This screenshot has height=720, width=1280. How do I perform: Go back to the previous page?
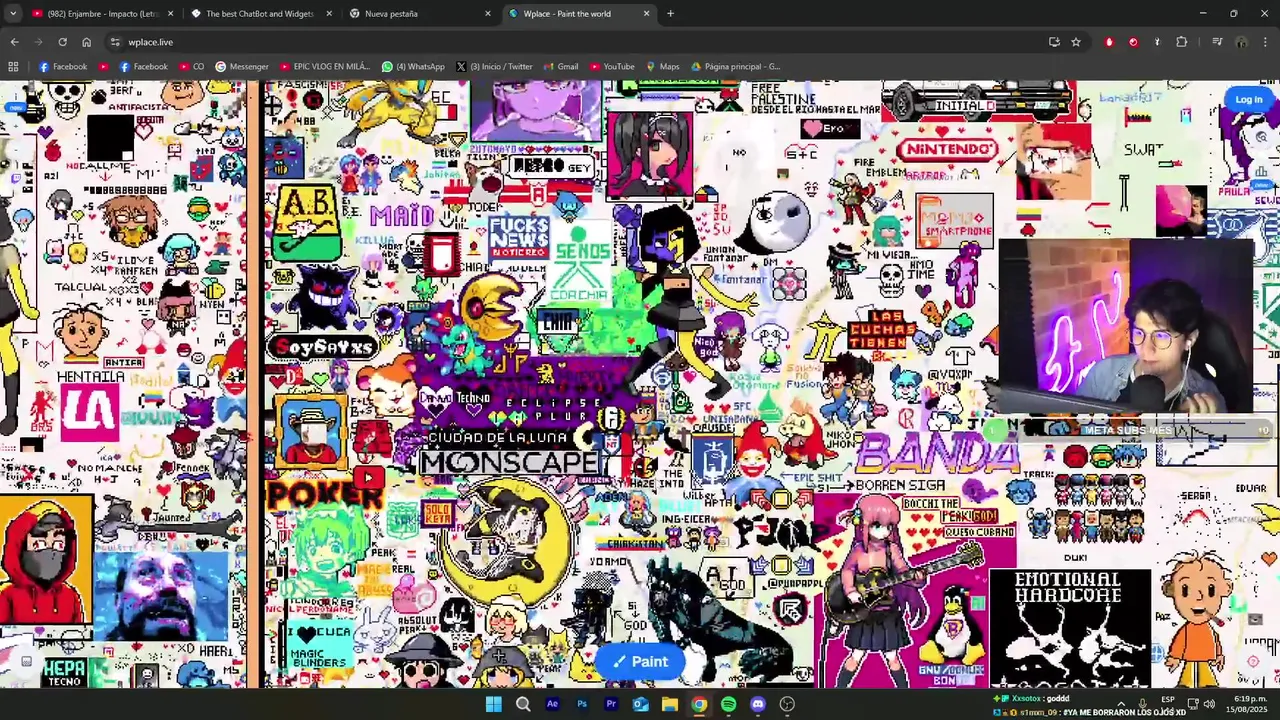(x=14, y=42)
